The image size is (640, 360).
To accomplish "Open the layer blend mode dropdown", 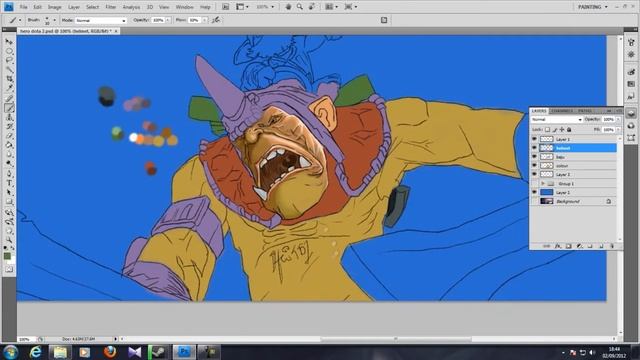I will (x=556, y=119).
